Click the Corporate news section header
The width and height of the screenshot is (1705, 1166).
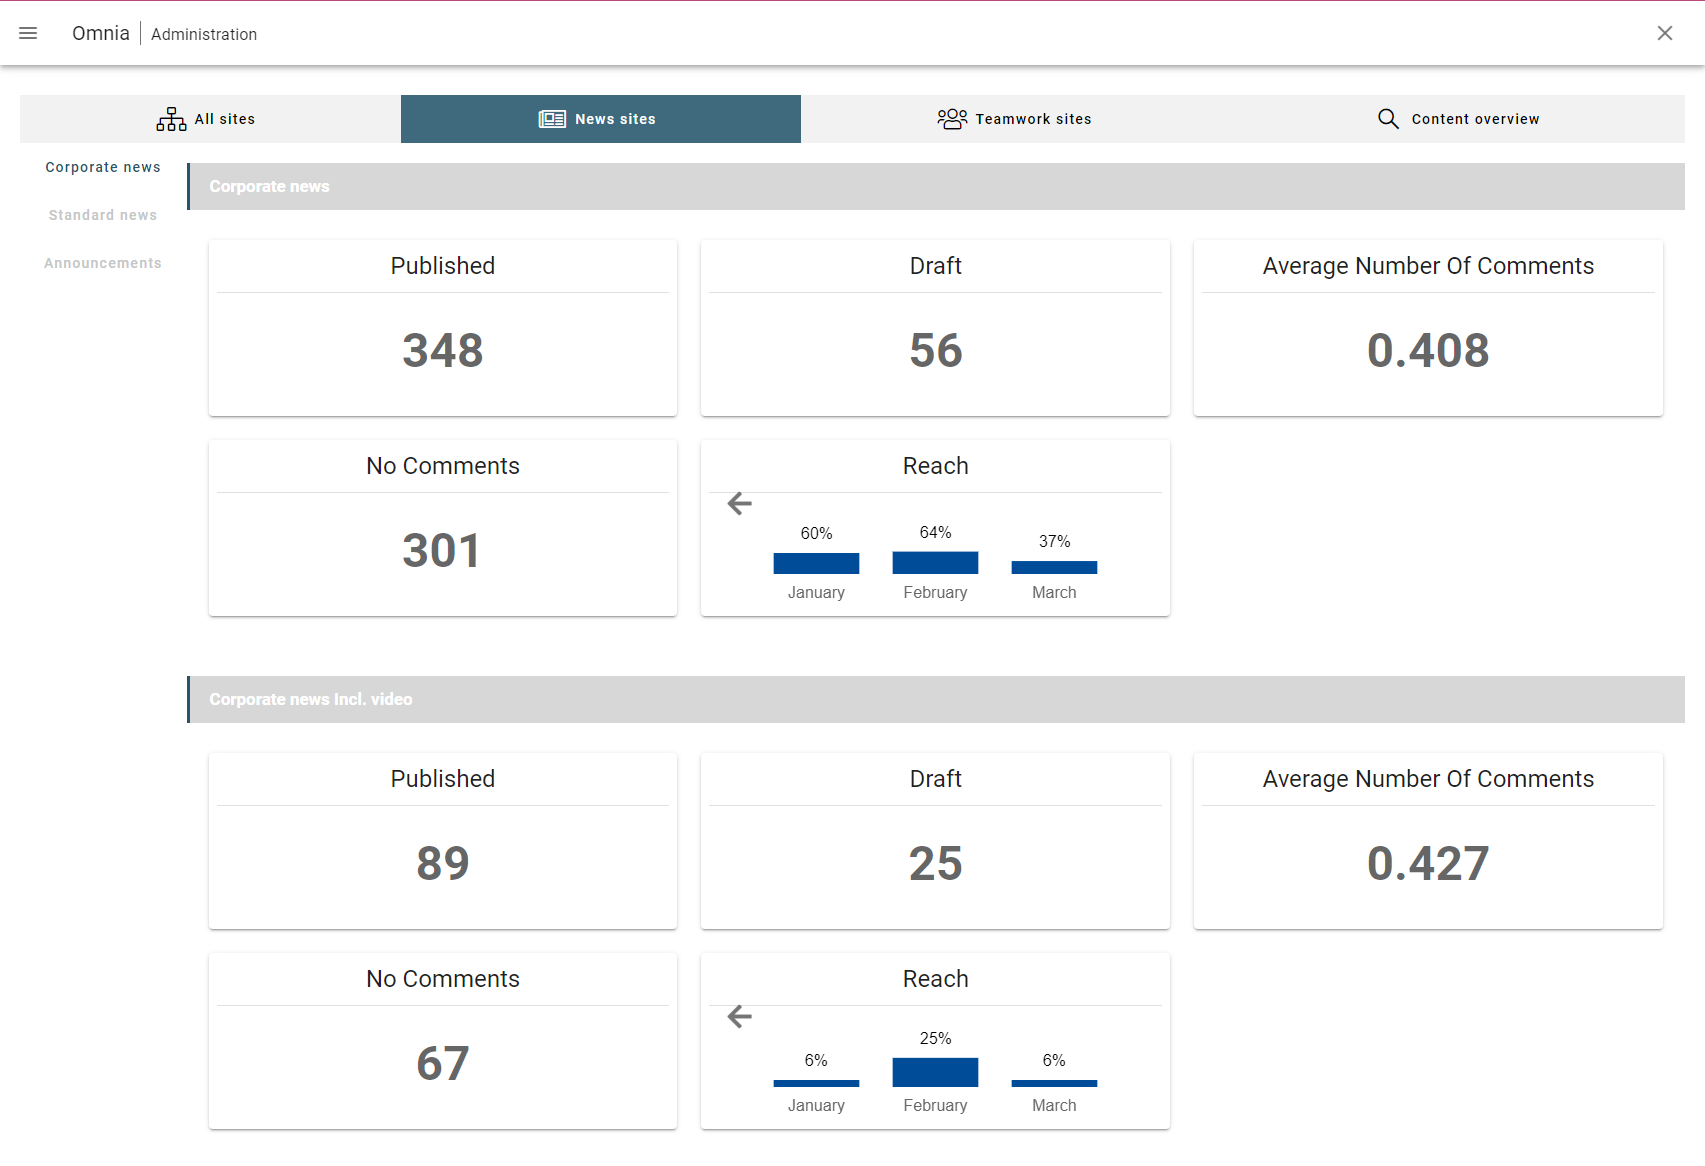click(936, 186)
